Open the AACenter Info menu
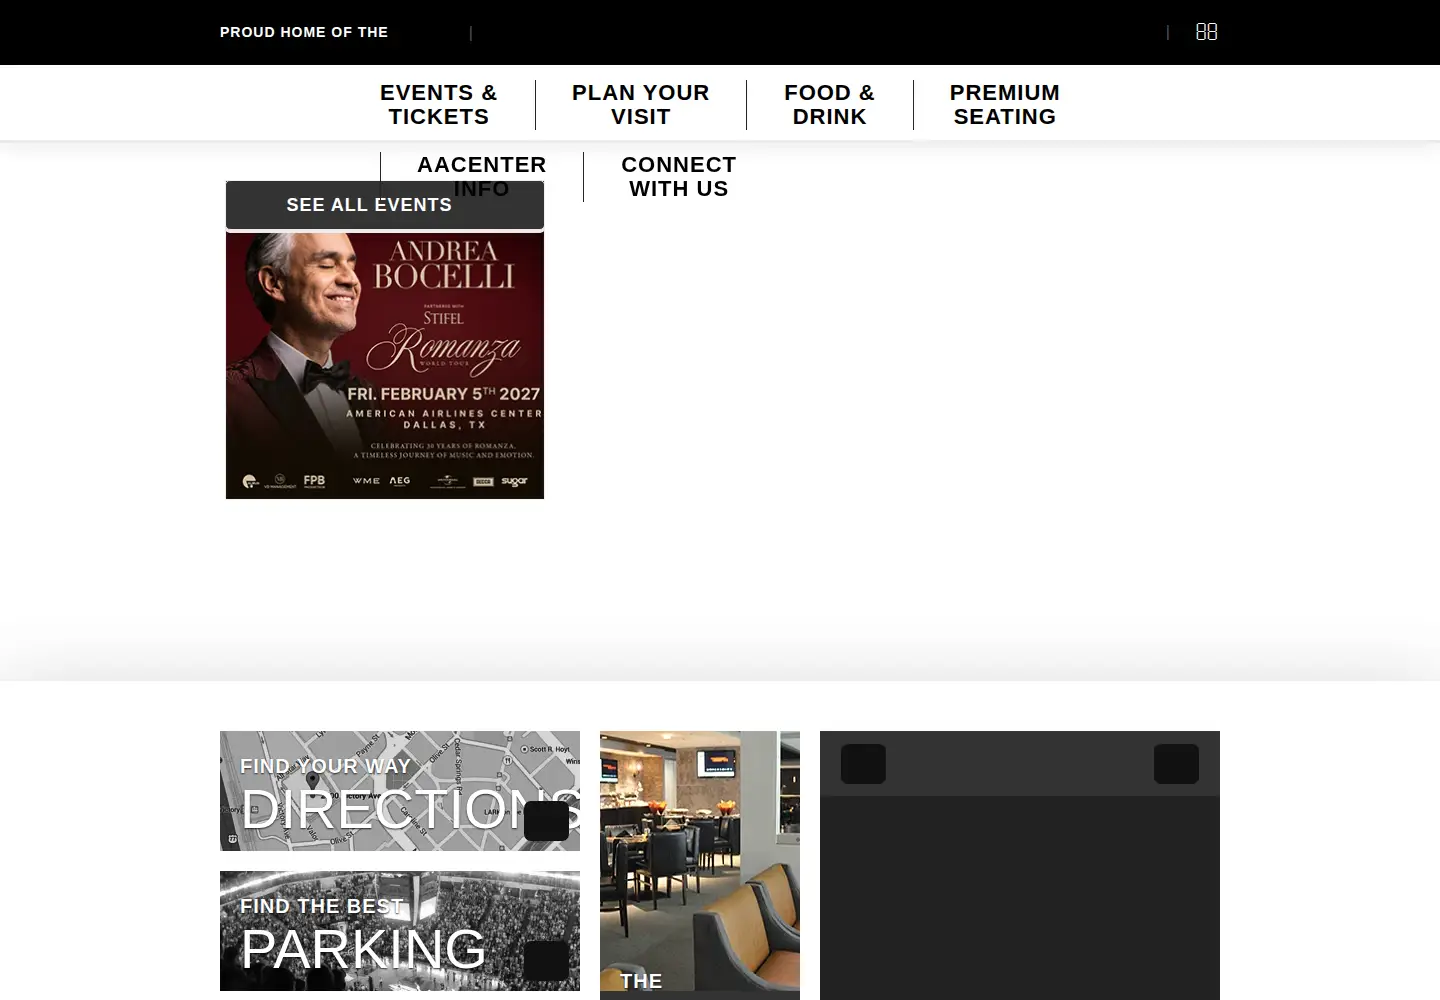 coord(482,177)
